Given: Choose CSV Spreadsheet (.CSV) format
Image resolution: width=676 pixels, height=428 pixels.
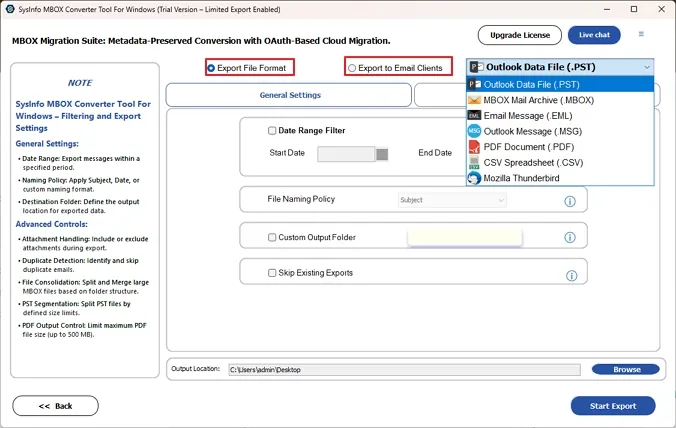Looking at the screenshot, I should (x=560, y=162).
